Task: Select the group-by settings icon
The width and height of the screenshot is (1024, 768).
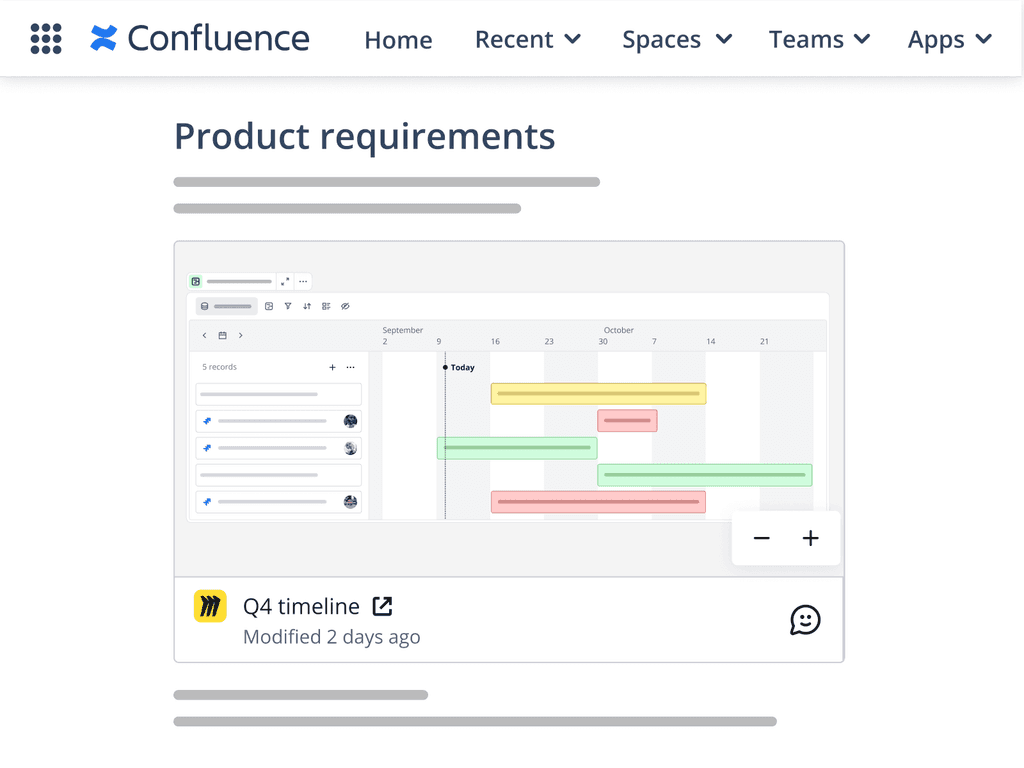Action: (x=326, y=306)
